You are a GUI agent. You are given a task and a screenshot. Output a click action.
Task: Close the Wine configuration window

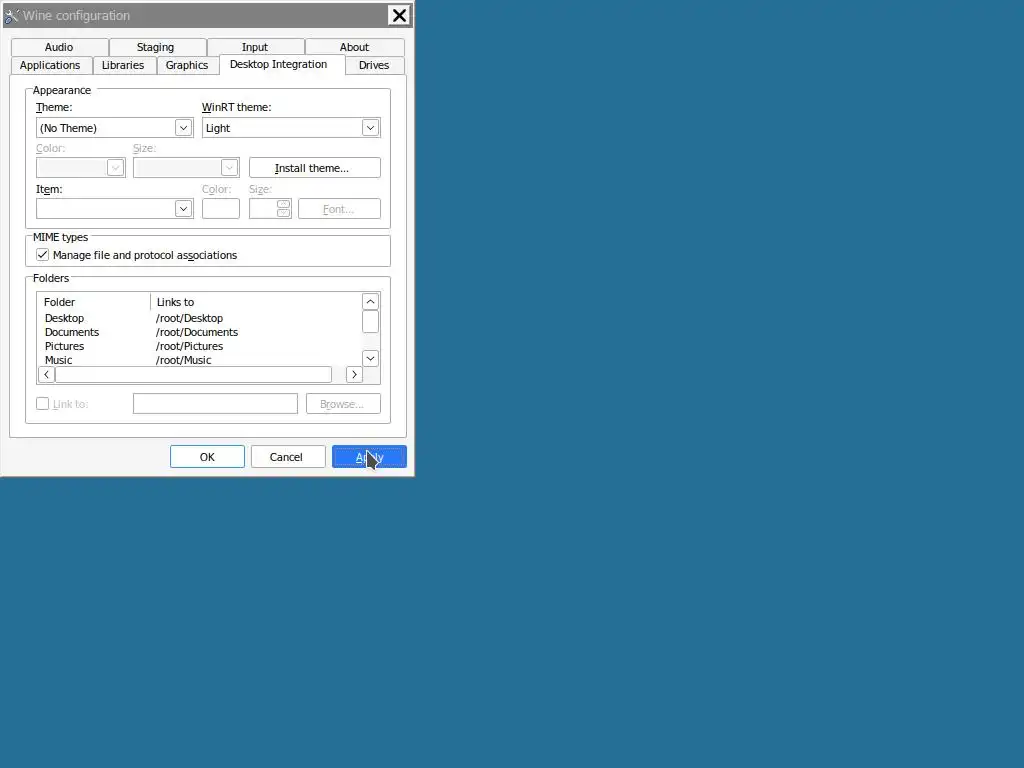tap(399, 15)
